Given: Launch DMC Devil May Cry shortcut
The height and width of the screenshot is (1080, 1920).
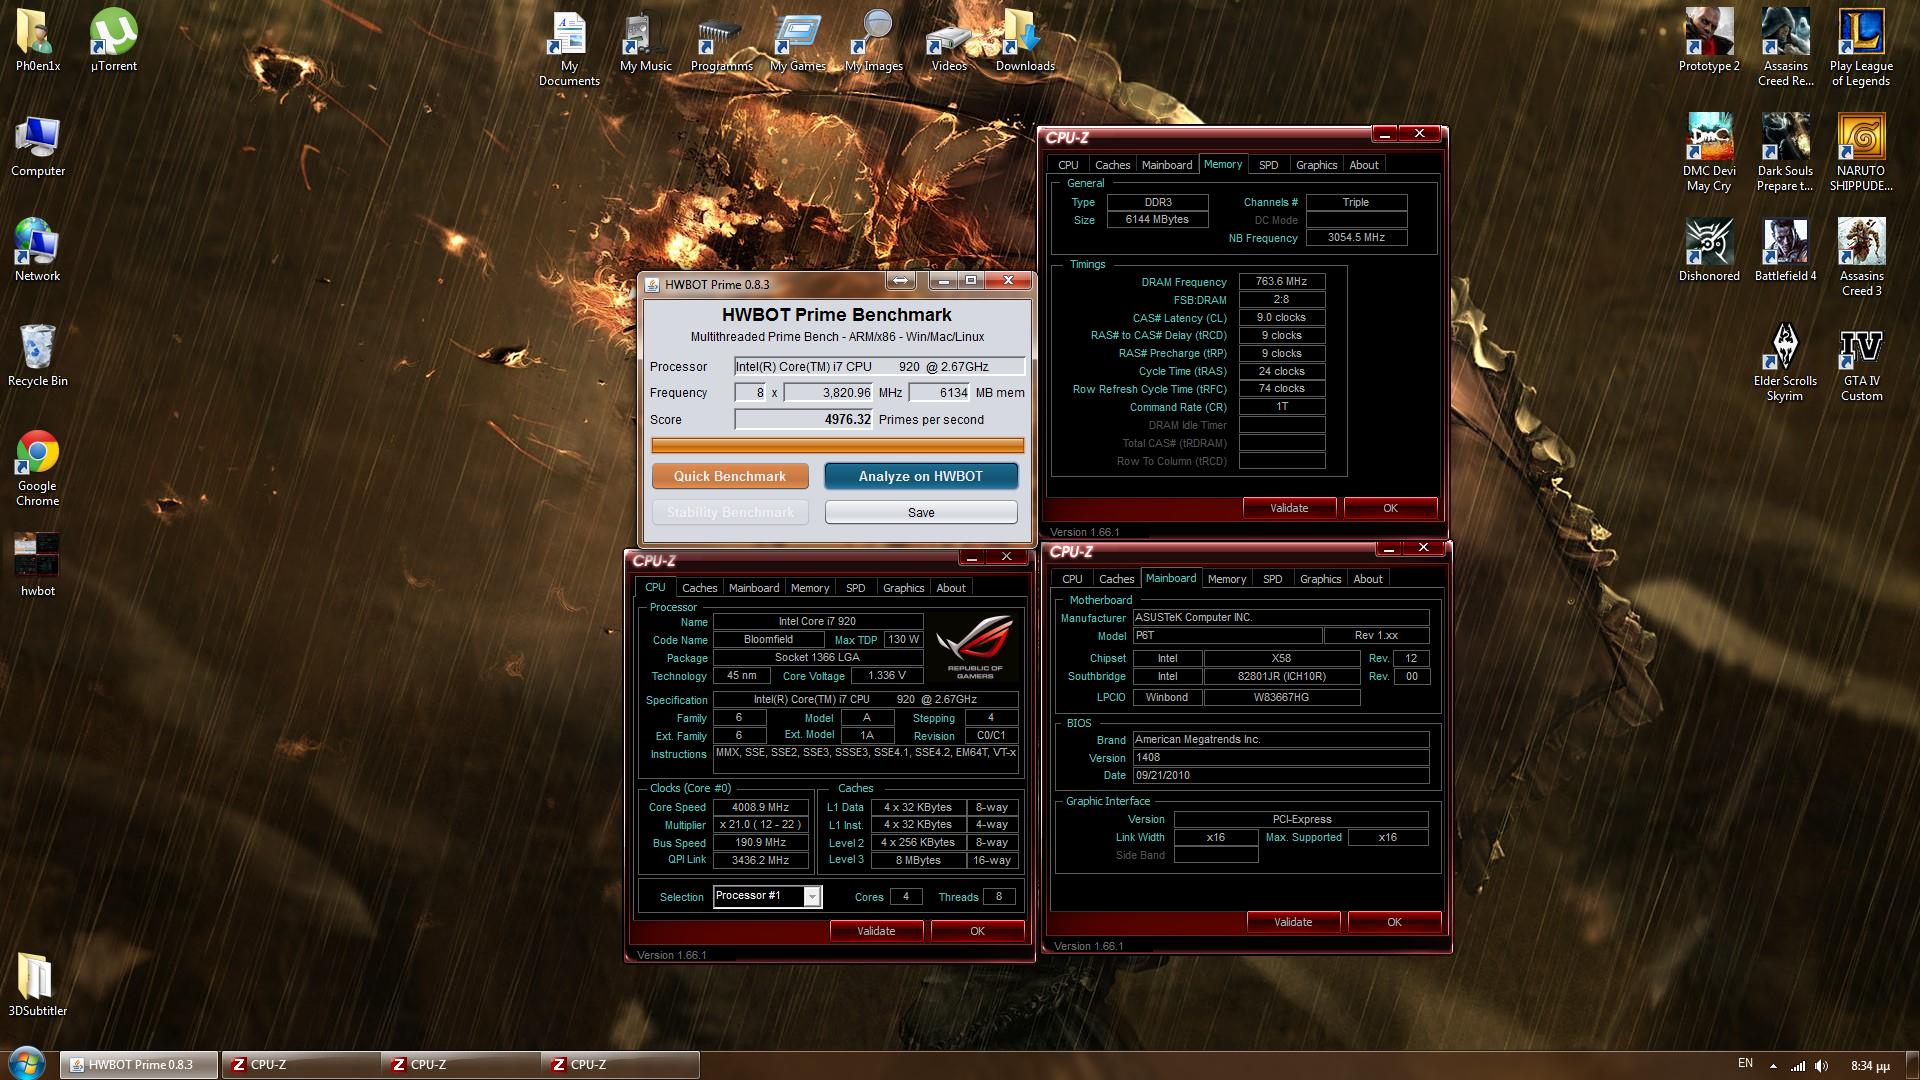Looking at the screenshot, I should 1709,152.
